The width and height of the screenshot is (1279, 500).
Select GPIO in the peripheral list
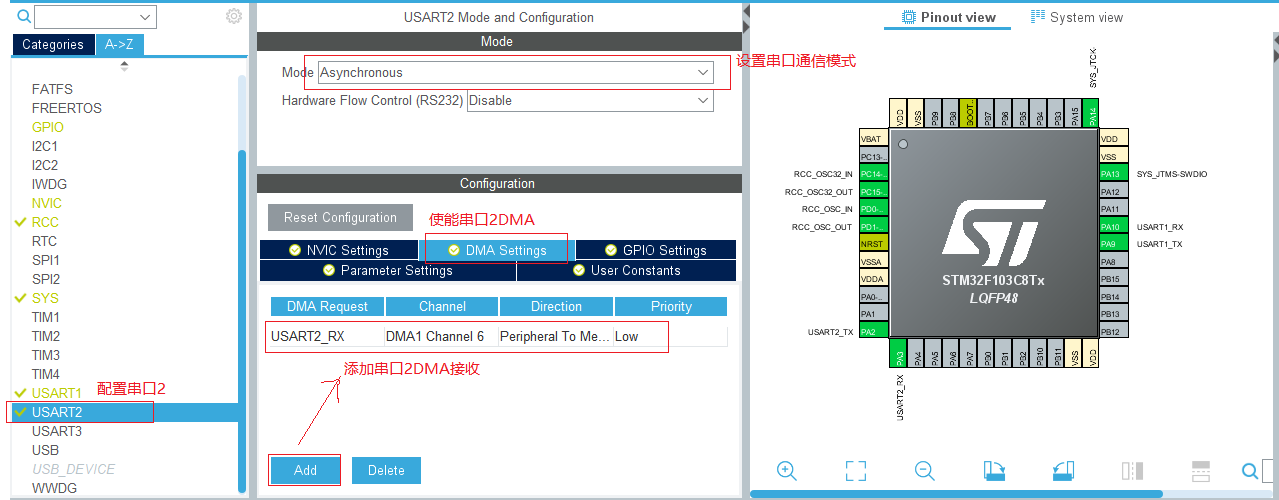coord(47,127)
